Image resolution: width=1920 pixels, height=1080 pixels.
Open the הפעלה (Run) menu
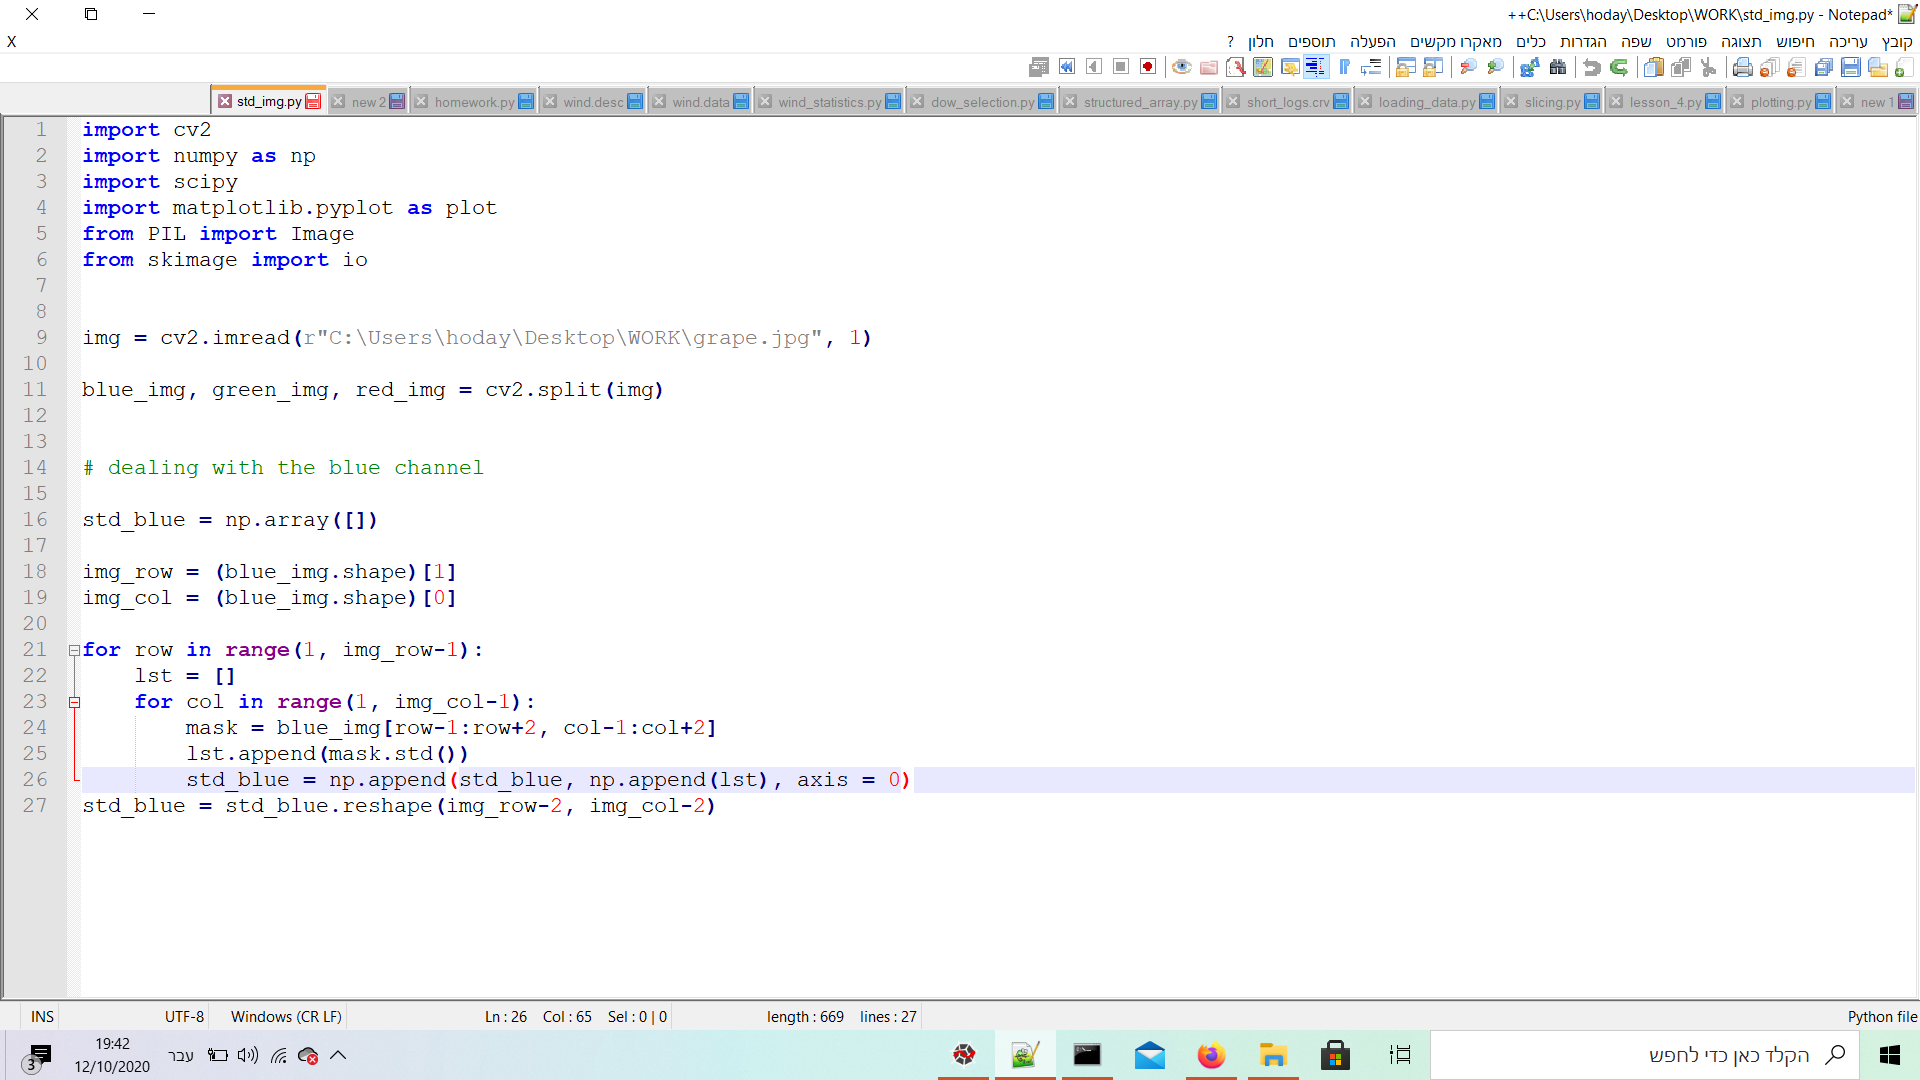tap(1373, 42)
